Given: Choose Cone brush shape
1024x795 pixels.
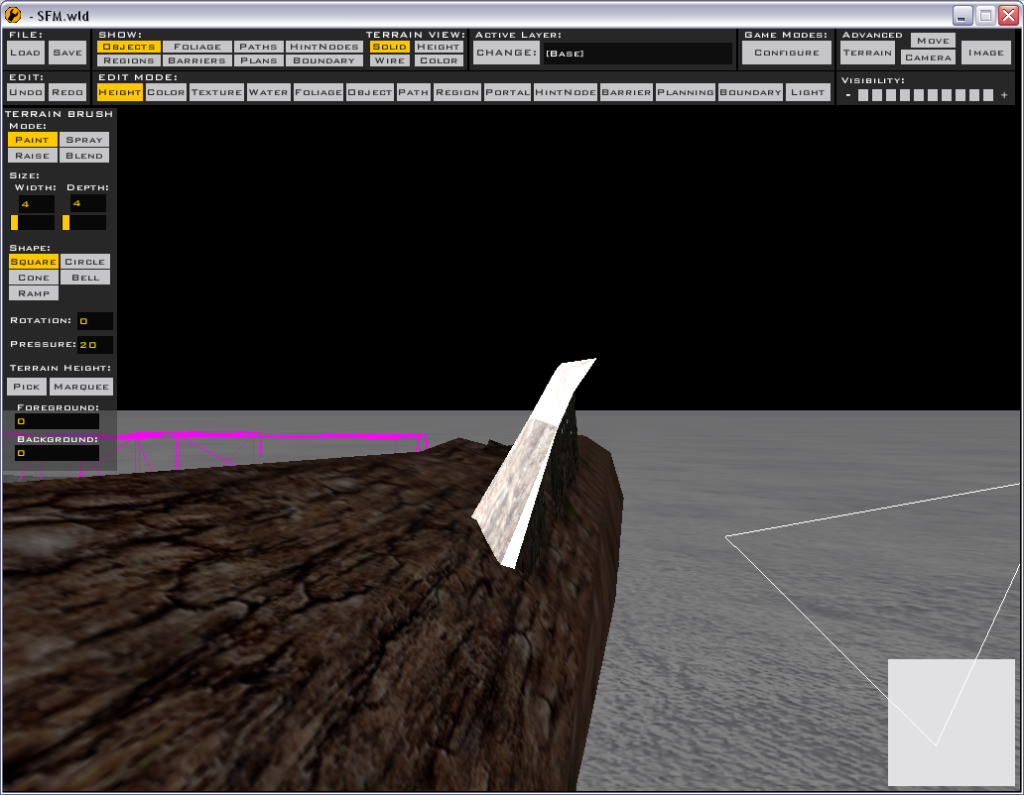Looking at the screenshot, I should 33,278.
